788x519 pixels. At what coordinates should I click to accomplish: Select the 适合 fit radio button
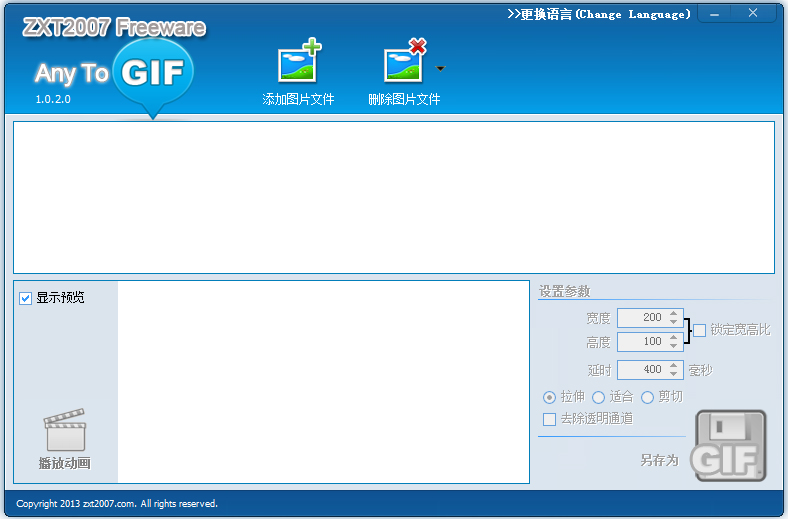[598, 397]
